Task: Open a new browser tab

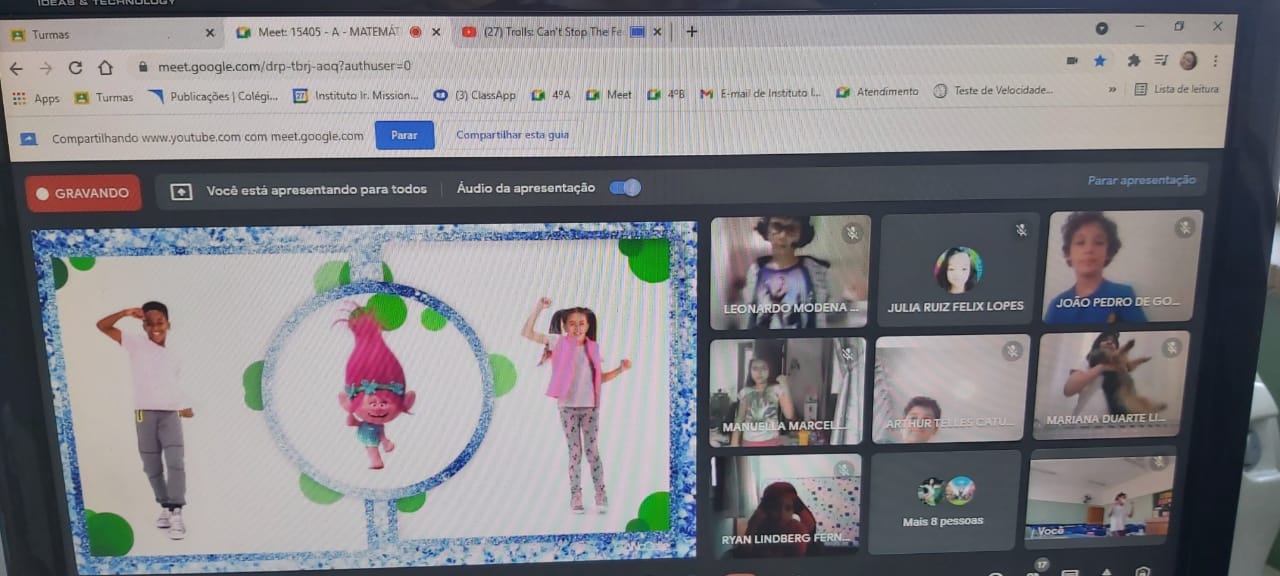Action: point(691,31)
